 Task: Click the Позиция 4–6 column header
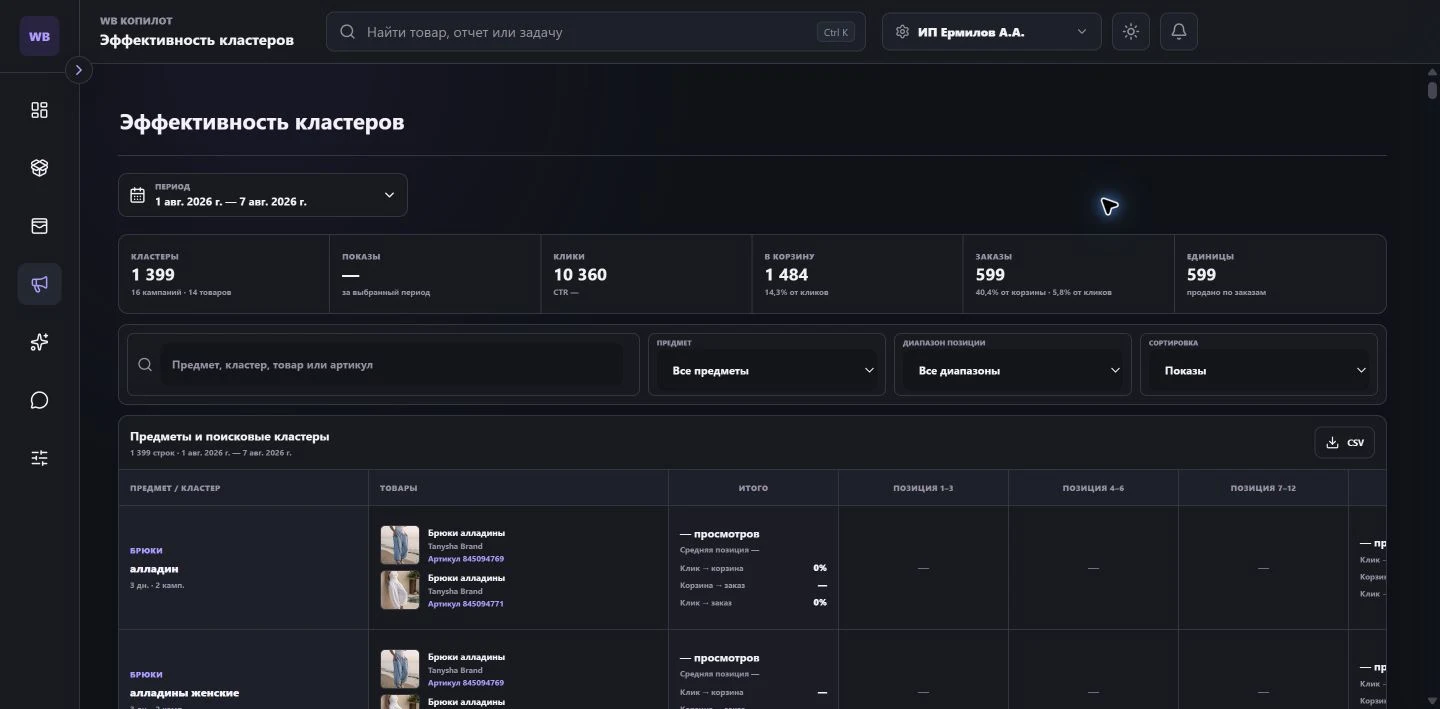[x=1093, y=488]
